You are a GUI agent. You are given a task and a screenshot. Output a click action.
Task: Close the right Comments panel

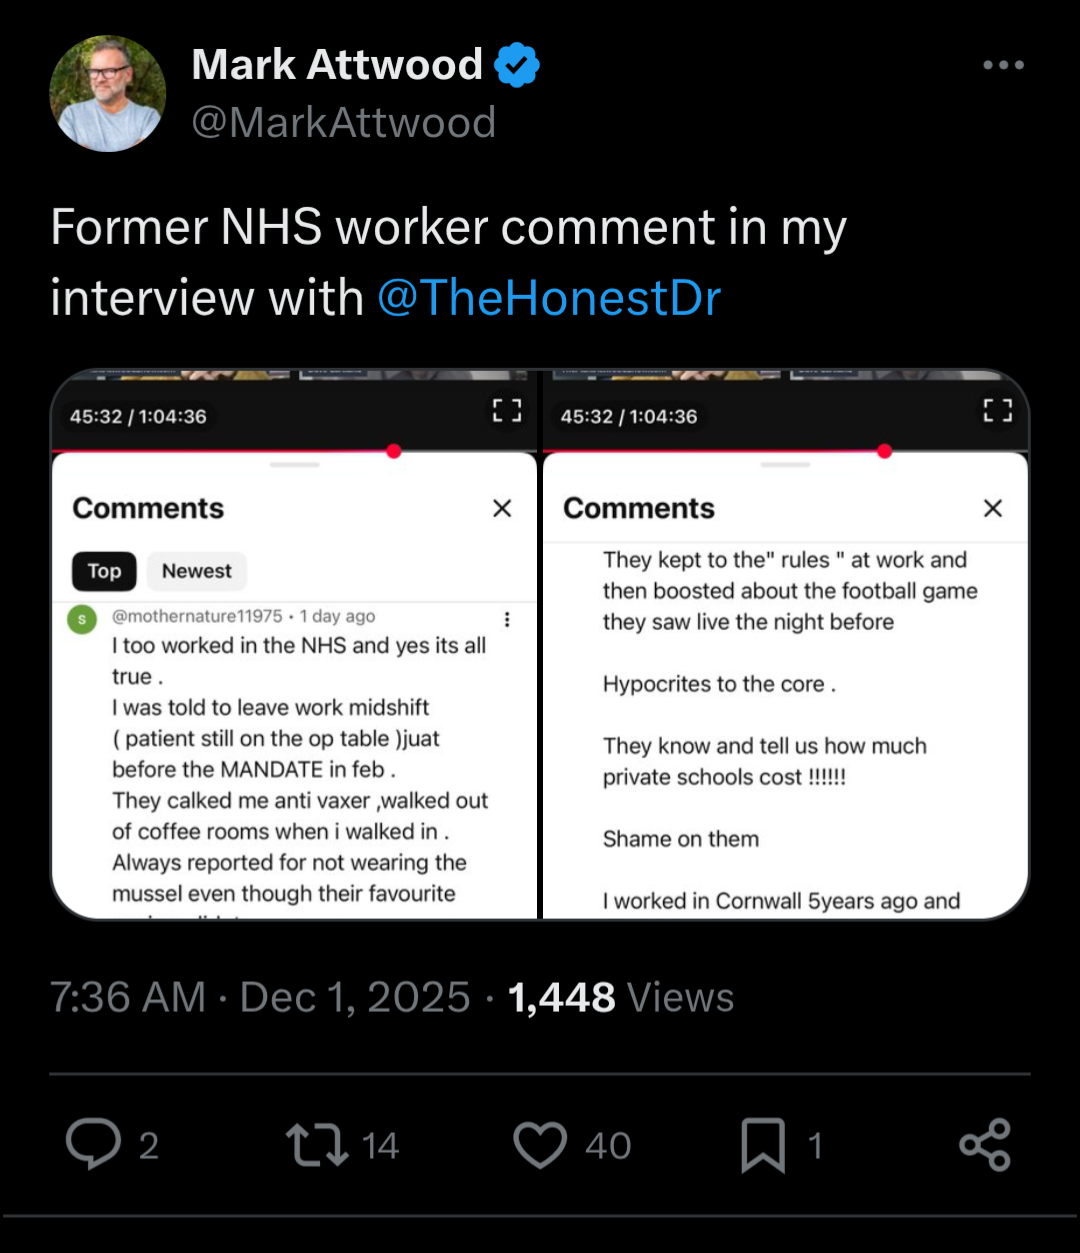(993, 508)
